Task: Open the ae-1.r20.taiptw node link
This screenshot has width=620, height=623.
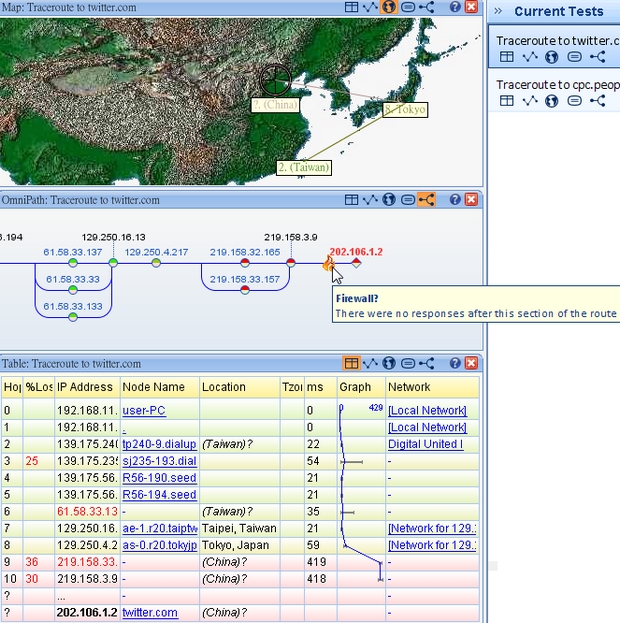Action: tap(160, 528)
